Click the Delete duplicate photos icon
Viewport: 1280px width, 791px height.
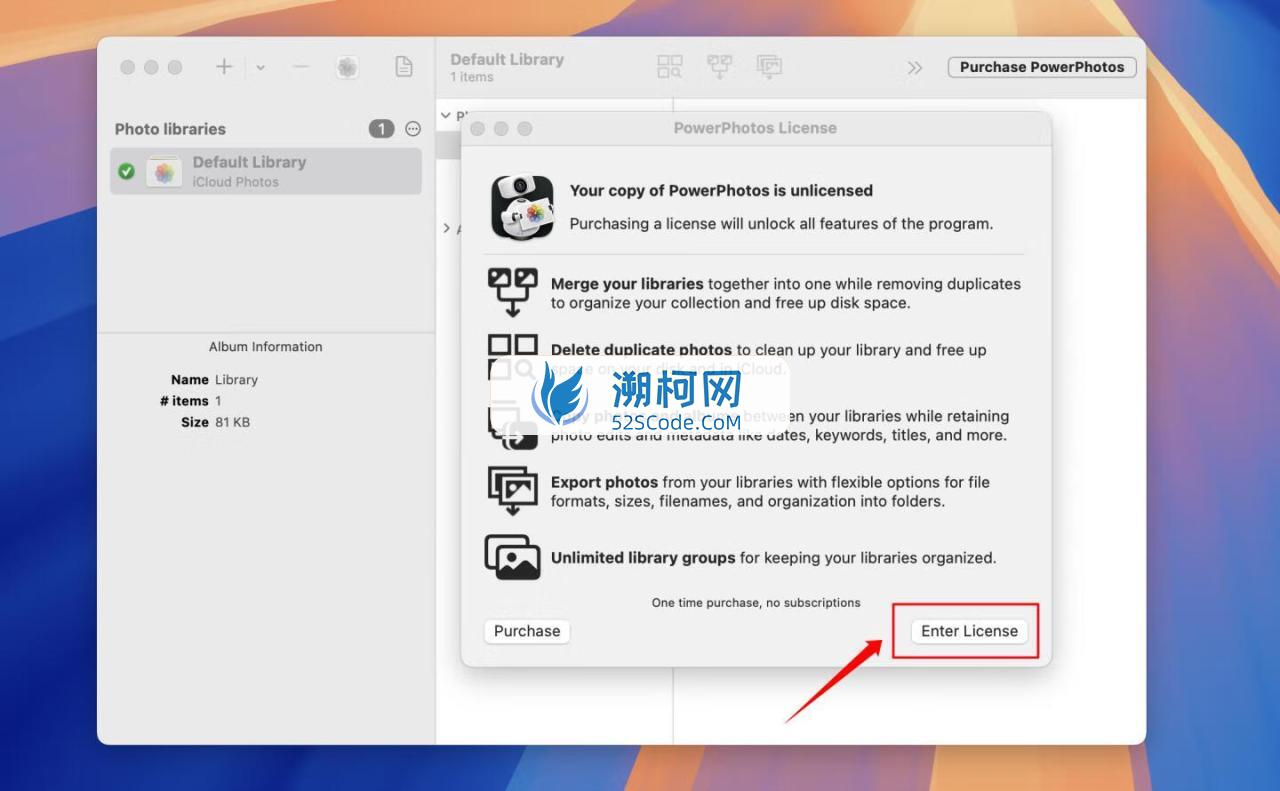coord(512,358)
